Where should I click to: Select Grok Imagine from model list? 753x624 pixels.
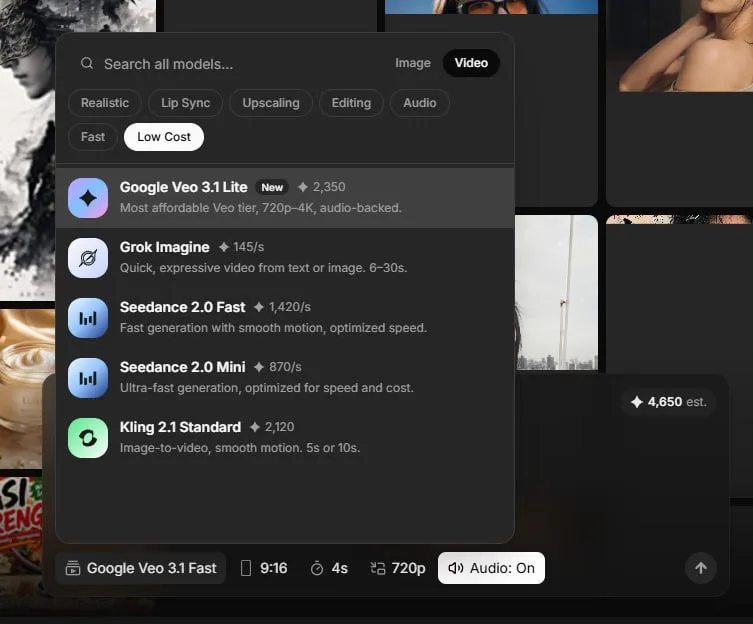click(285, 258)
